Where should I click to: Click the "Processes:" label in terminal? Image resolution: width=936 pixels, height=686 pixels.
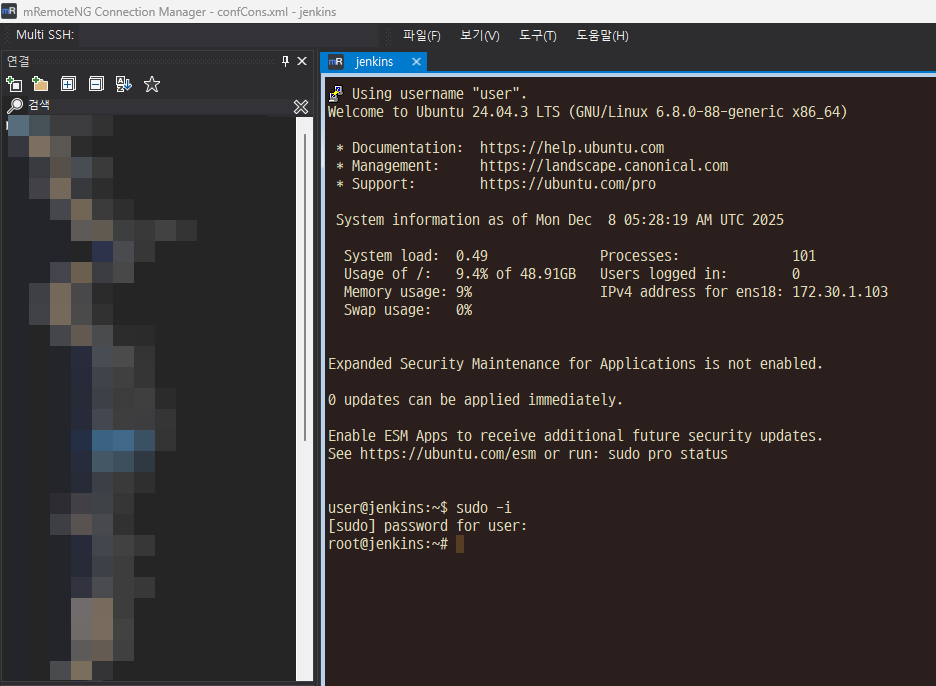tap(639, 256)
